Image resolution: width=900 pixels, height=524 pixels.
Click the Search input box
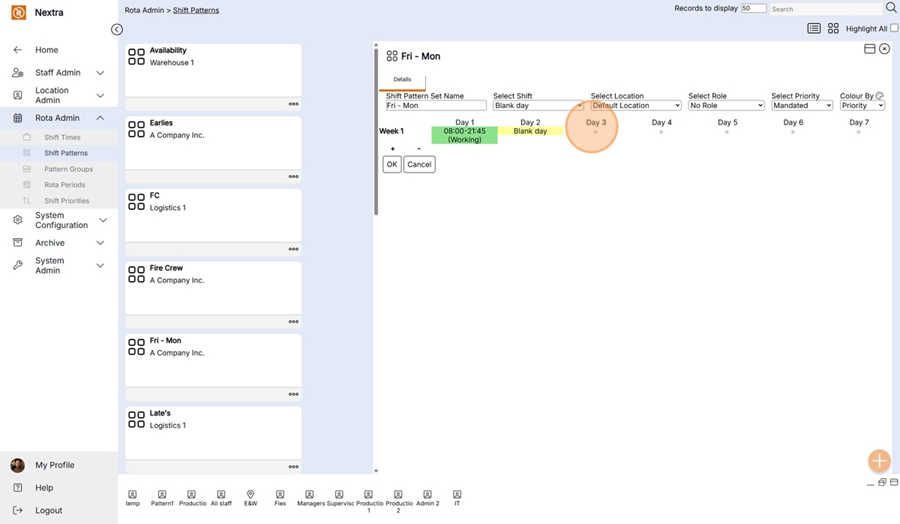click(x=827, y=9)
